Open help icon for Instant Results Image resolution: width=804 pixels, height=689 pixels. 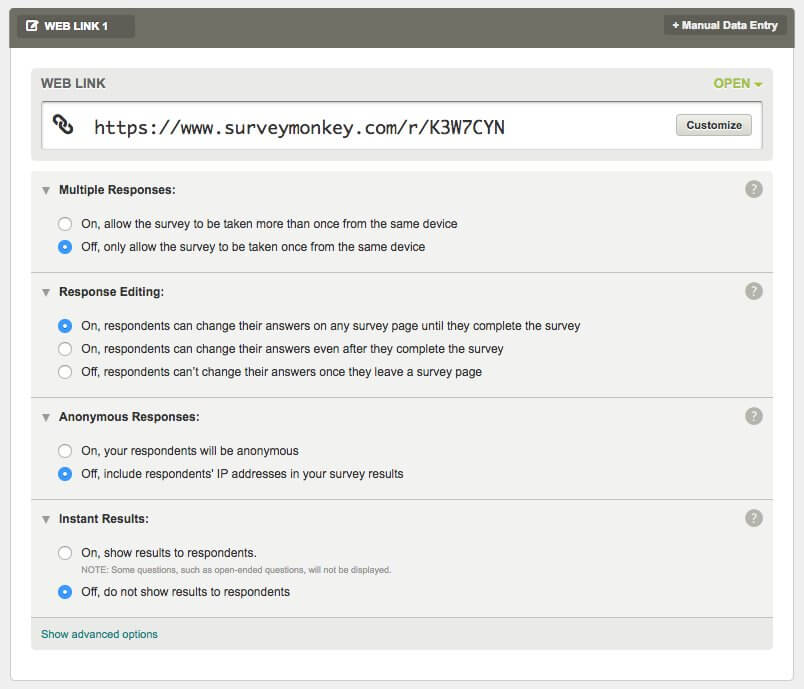click(x=753, y=518)
